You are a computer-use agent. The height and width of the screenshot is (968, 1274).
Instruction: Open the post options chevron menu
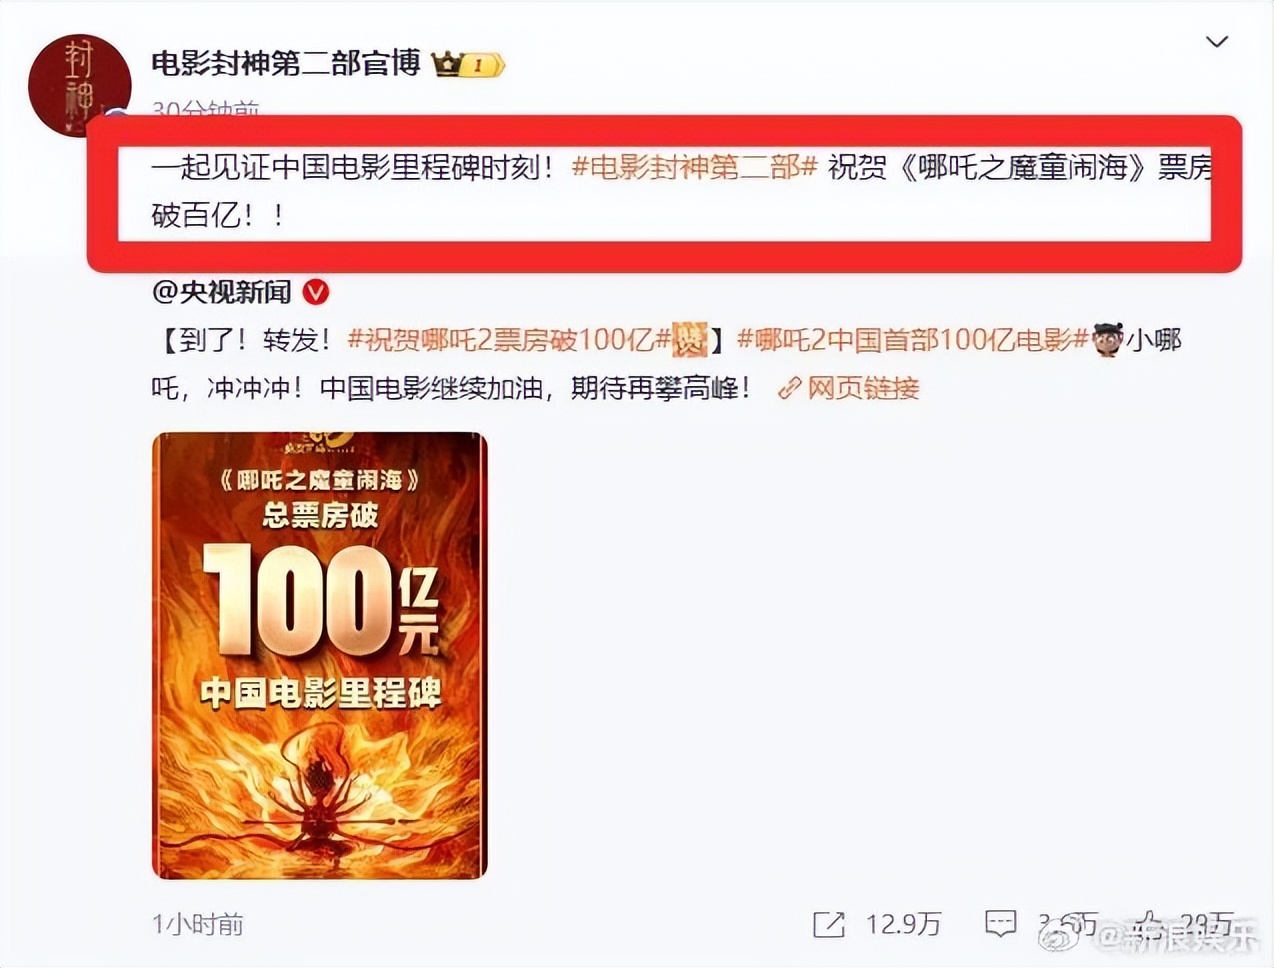[x=1216, y=42]
